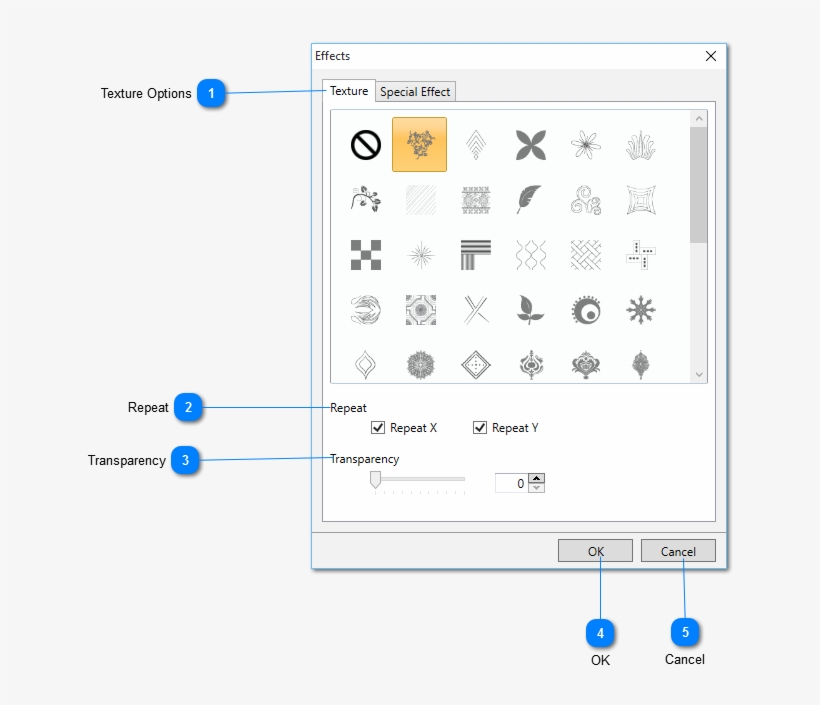The width and height of the screenshot is (820, 705).
Task: Open the Texture tab
Action: 349,91
